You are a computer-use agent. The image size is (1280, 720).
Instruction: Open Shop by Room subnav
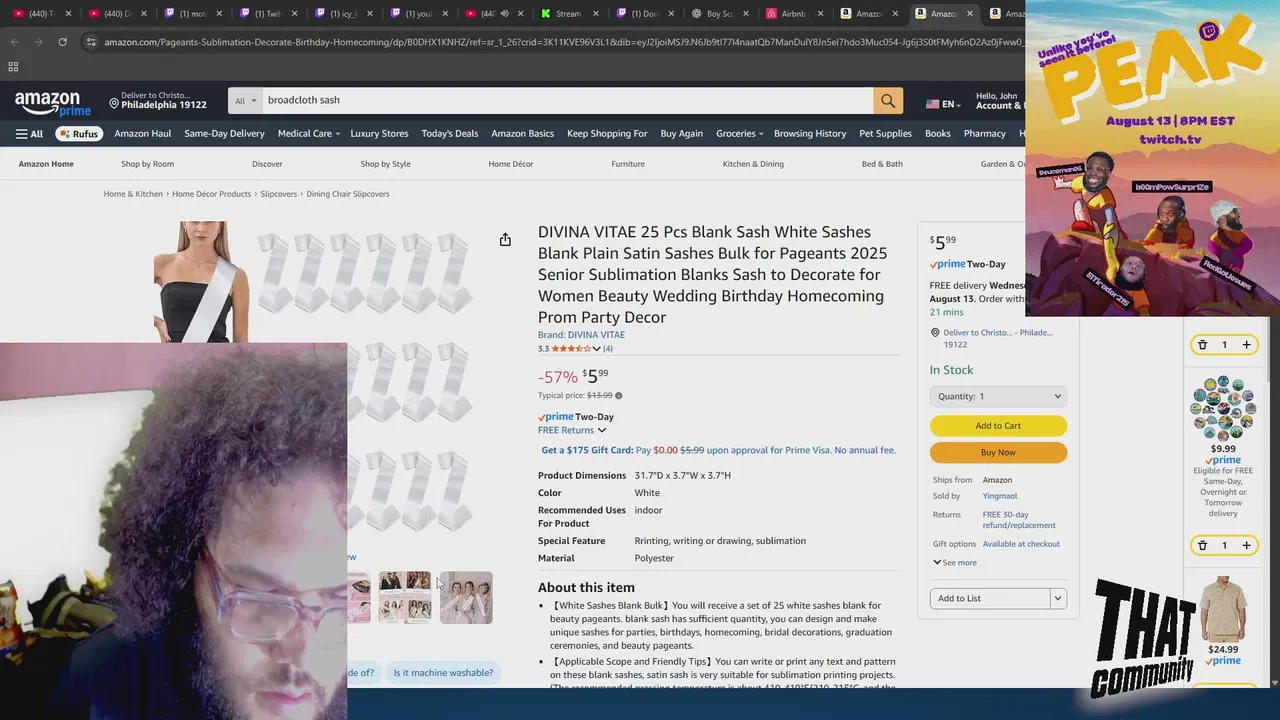pos(147,164)
